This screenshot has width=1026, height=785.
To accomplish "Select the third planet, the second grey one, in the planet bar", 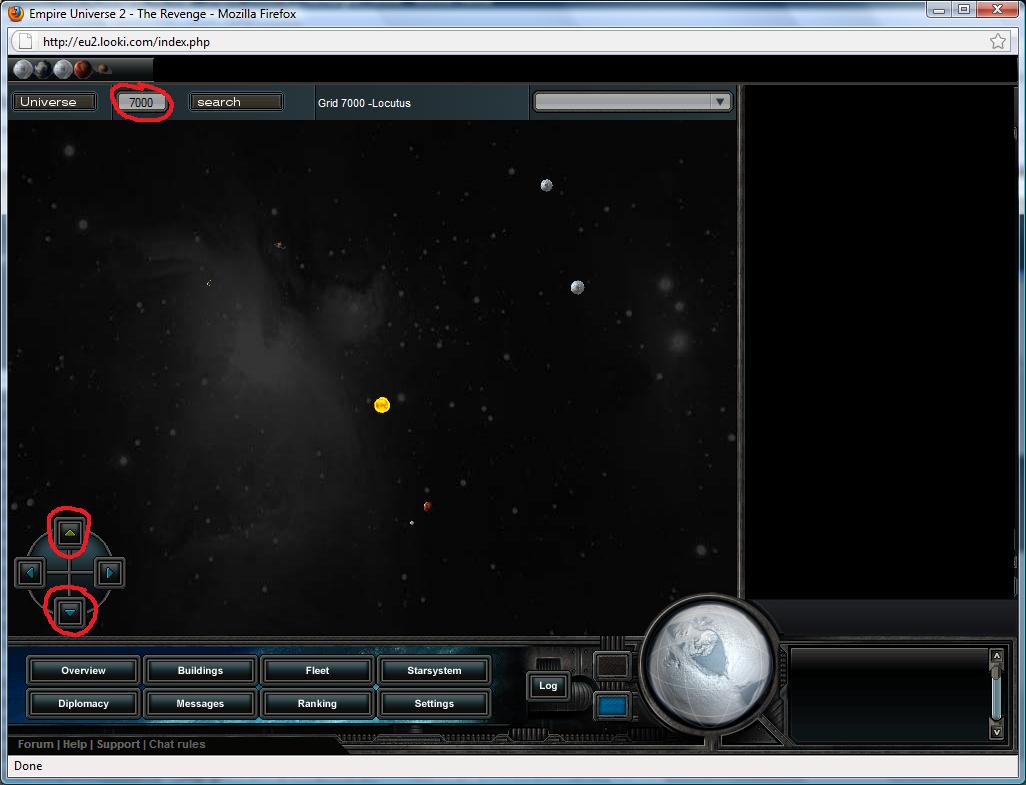I will click(63, 69).
